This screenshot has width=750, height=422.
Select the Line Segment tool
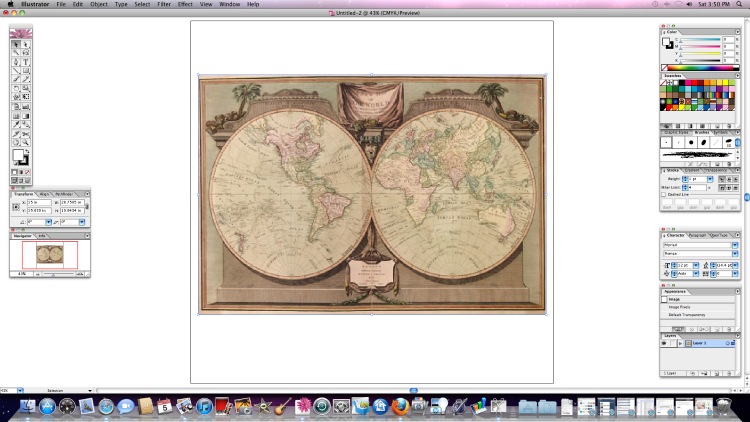click(x=16, y=70)
